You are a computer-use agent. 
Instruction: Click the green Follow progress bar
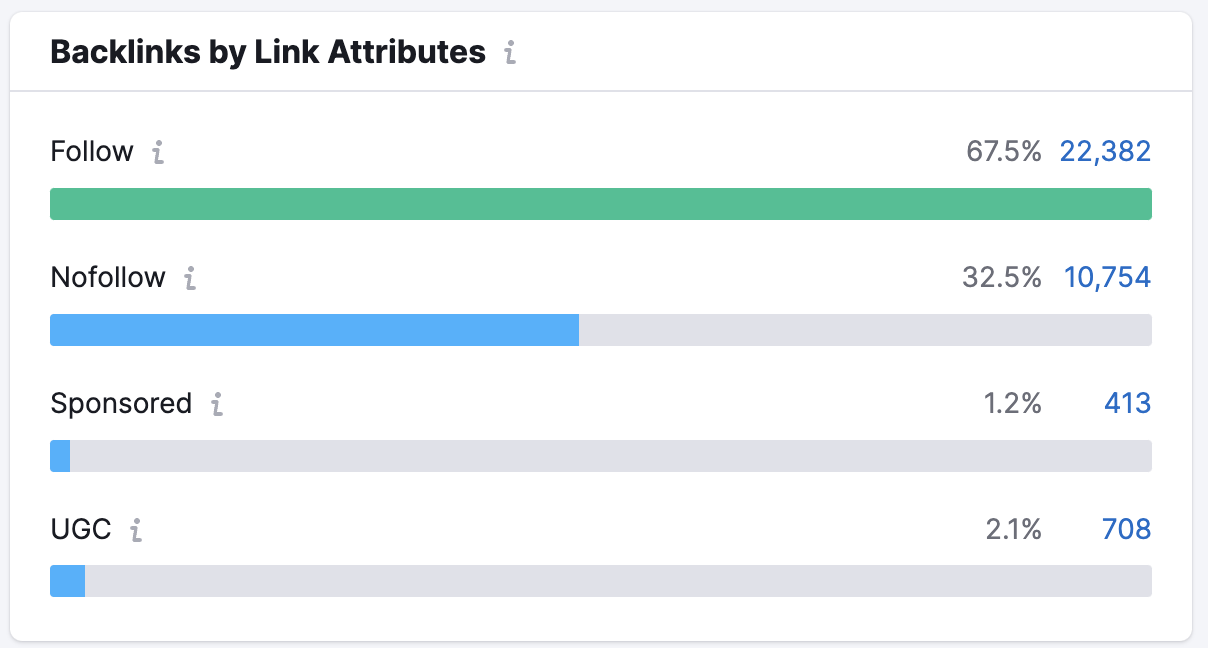click(x=600, y=203)
